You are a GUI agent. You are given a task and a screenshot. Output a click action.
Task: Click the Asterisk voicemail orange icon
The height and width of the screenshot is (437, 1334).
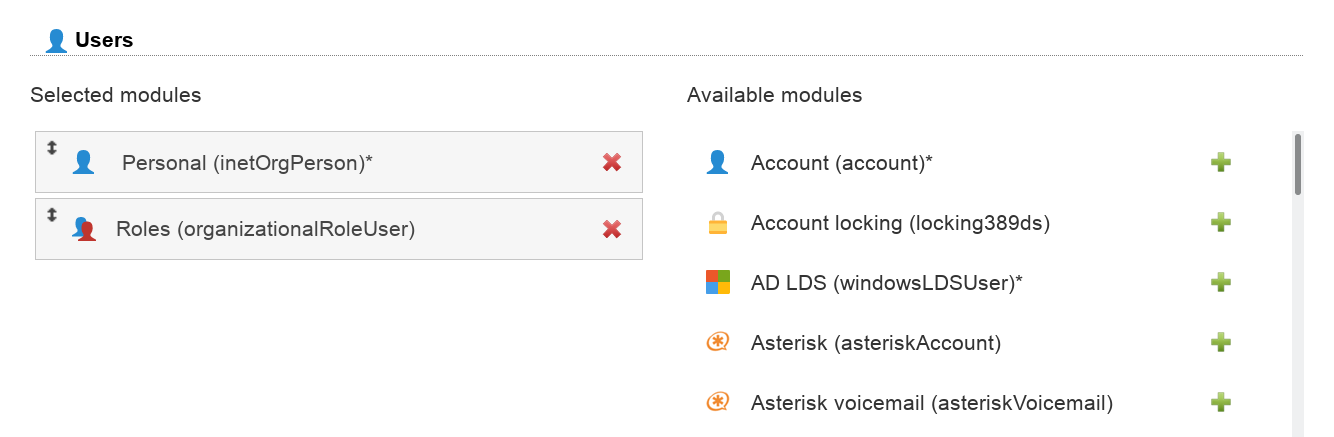[717, 402]
